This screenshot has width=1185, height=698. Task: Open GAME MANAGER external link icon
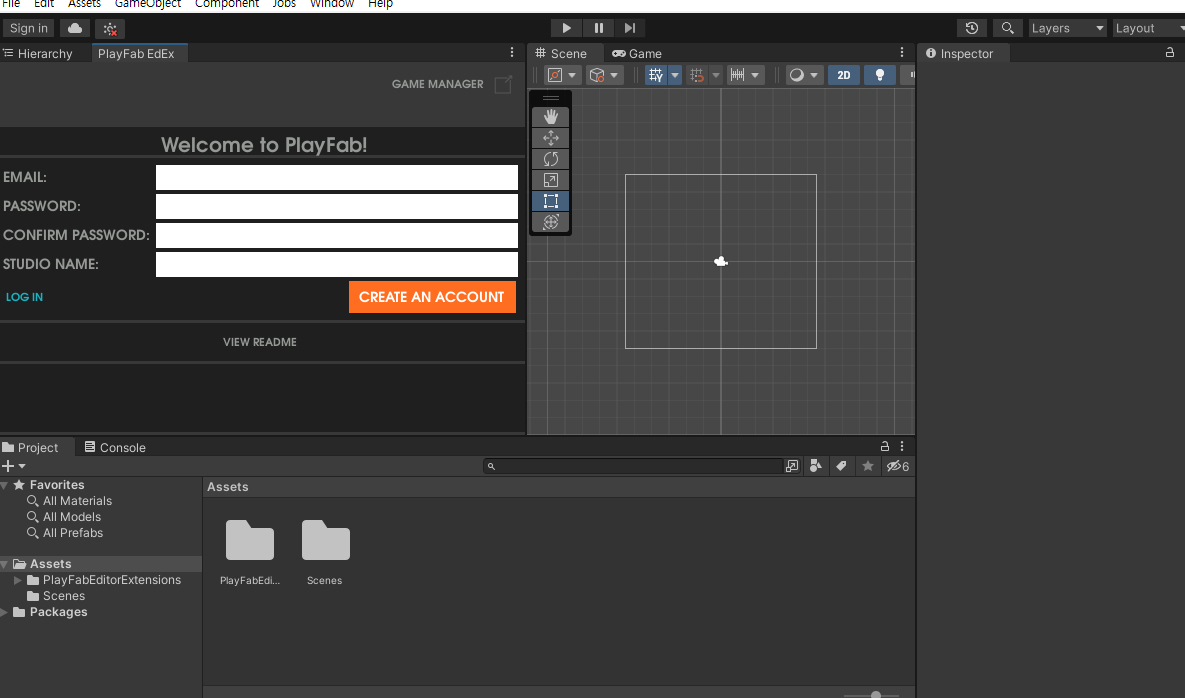tap(503, 84)
